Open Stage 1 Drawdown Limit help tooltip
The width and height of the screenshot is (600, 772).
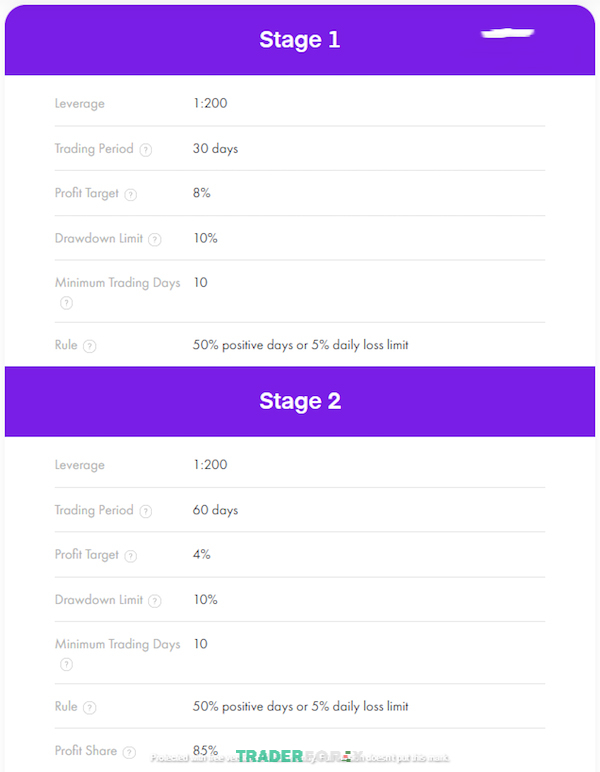(155, 239)
